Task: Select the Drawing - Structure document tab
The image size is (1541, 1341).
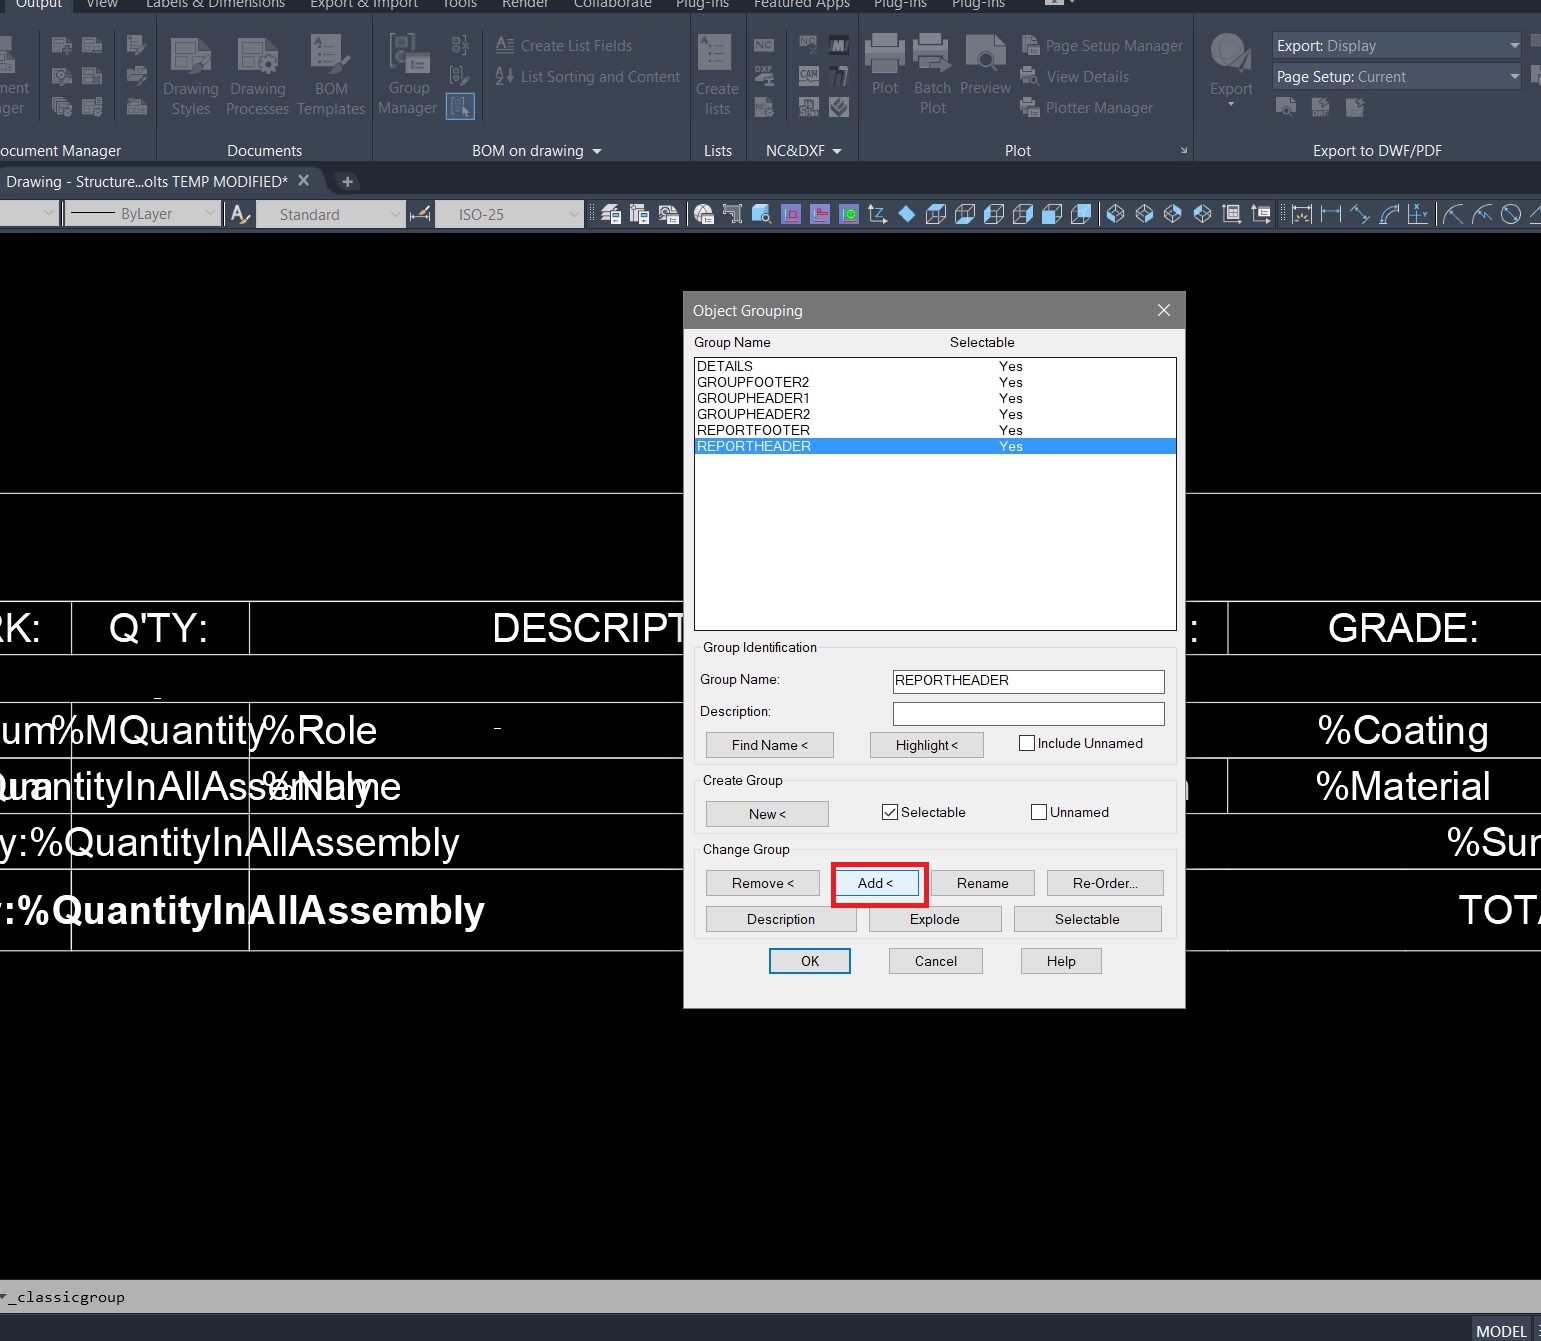Action: [x=147, y=181]
